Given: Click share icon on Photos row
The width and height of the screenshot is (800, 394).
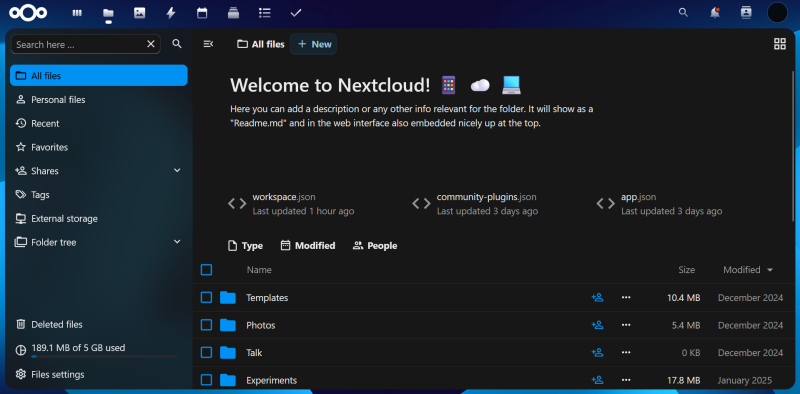Looking at the screenshot, I should tap(597, 325).
